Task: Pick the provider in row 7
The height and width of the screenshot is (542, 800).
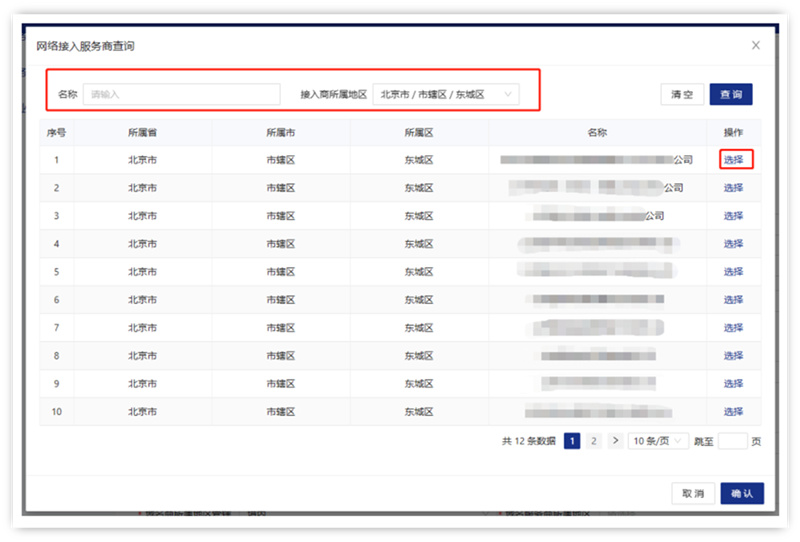Action: click(x=734, y=328)
